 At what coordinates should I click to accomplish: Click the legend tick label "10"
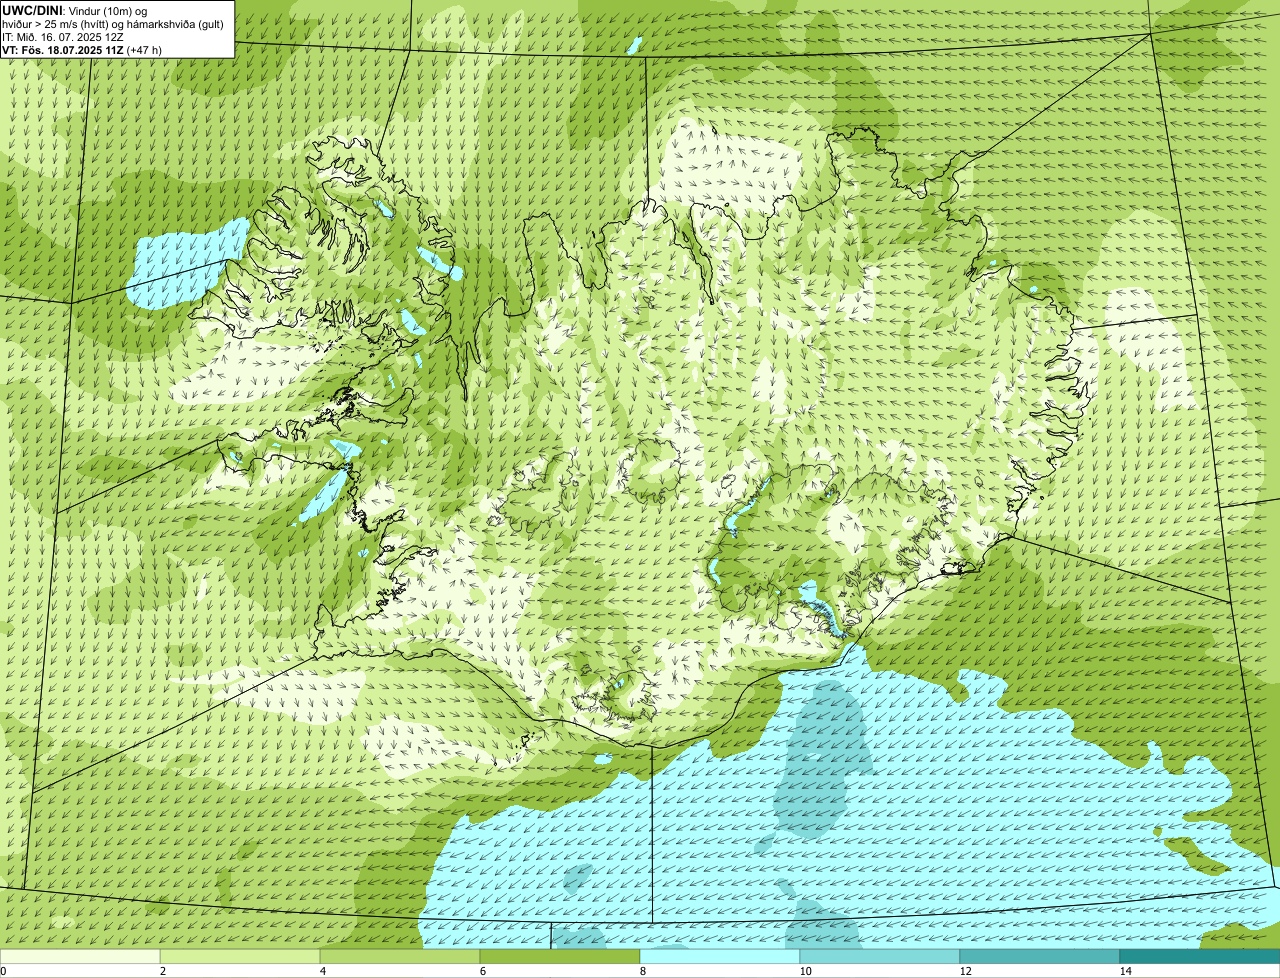pyautogui.click(x=805, y=971)
